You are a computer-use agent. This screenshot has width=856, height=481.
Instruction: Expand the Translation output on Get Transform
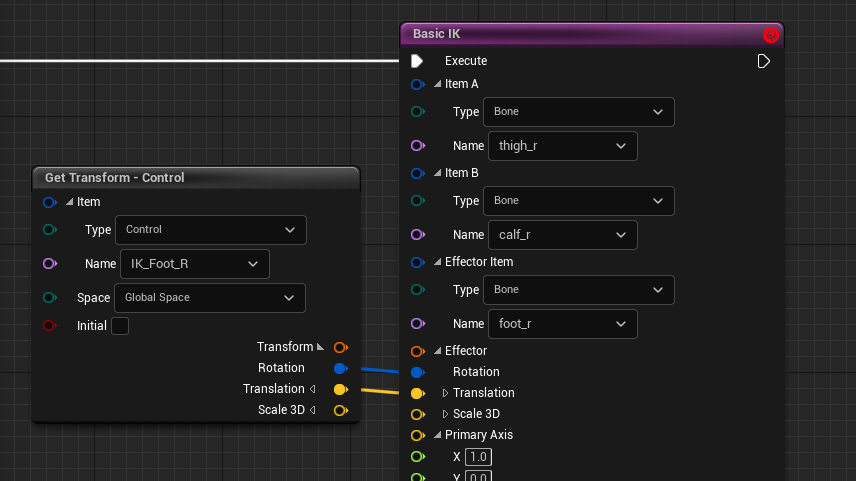(313, 389)
